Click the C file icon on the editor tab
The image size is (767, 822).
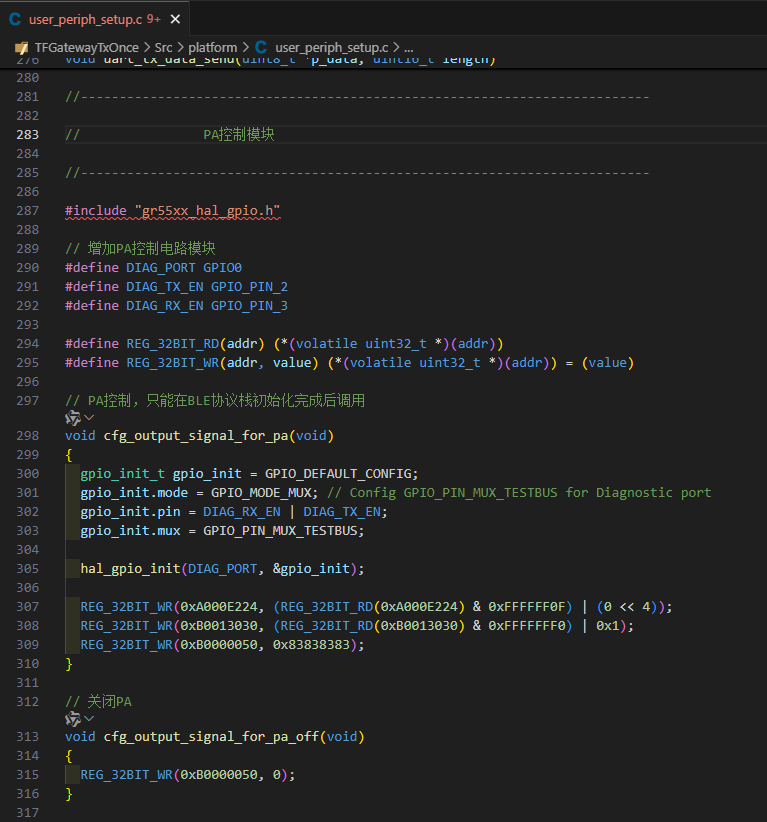[15, 19]
